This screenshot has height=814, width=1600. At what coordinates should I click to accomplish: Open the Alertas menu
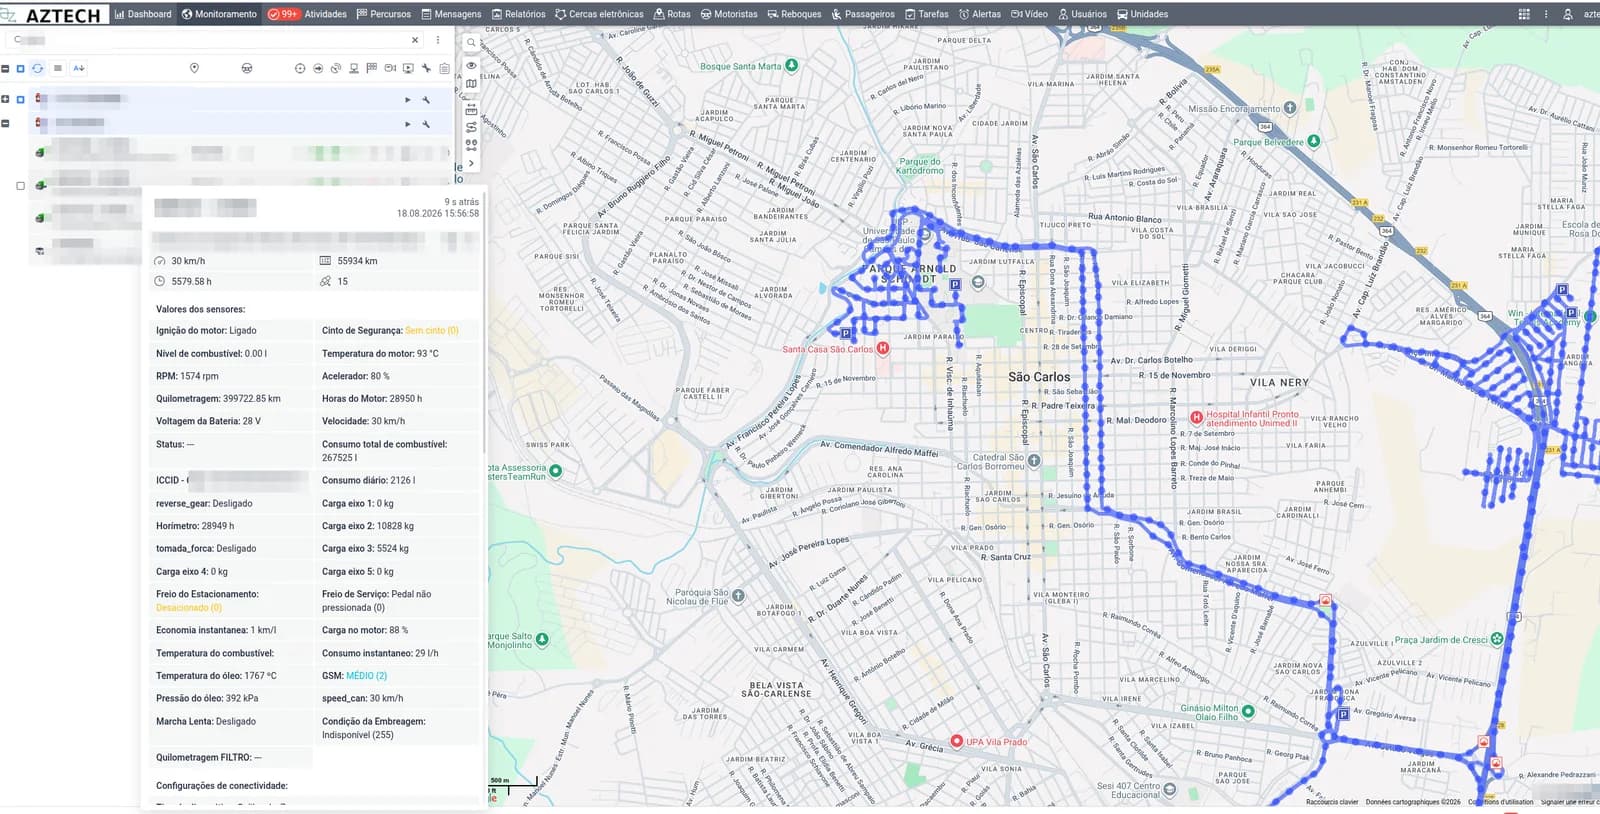pos(980,14)
